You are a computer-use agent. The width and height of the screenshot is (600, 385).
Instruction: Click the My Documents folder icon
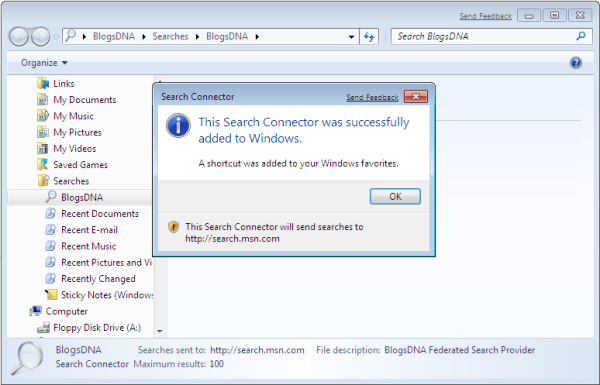pos(42,100)
